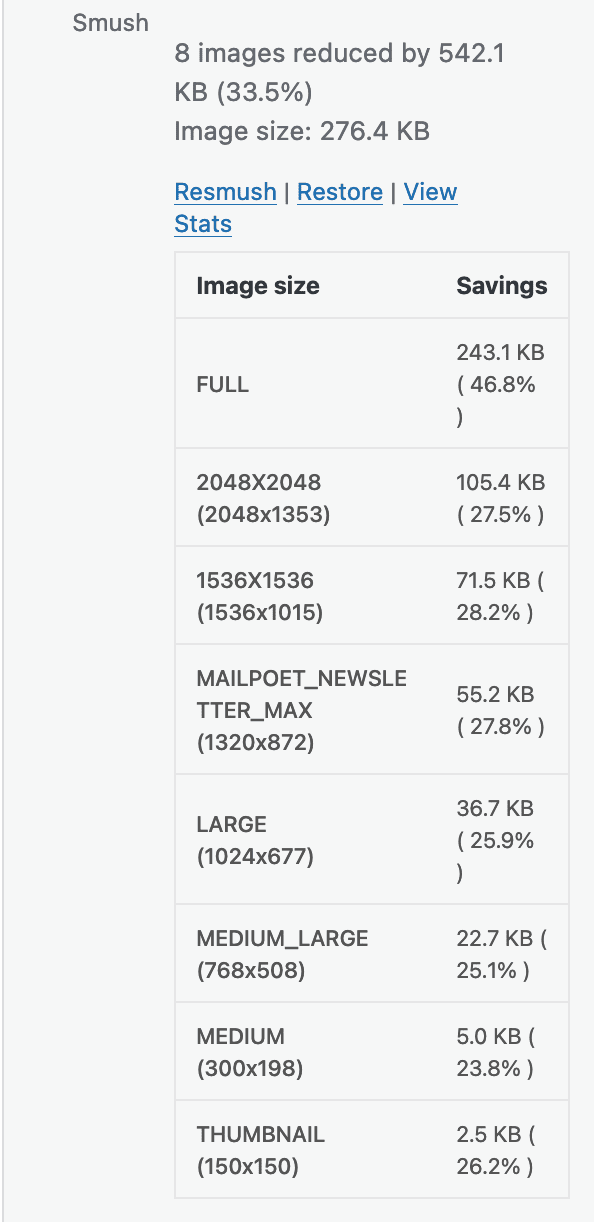Select the MEDIUM_LARGE (768x508) cell
This screenshot has height=1222, width=594.
[x=282, y=954]
